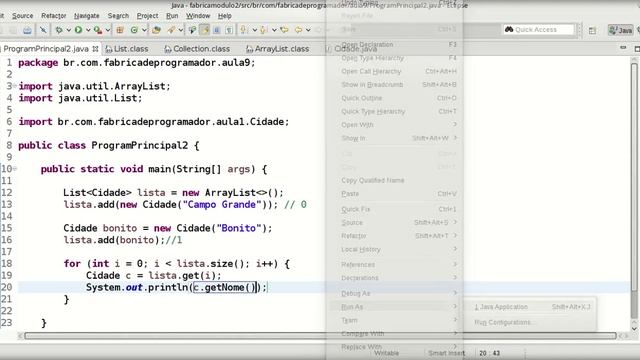This screenshot has height=360, width=640.
Task: Open the Run menu in menu bar
Action: pyautogui.click(x=172, y=16)
